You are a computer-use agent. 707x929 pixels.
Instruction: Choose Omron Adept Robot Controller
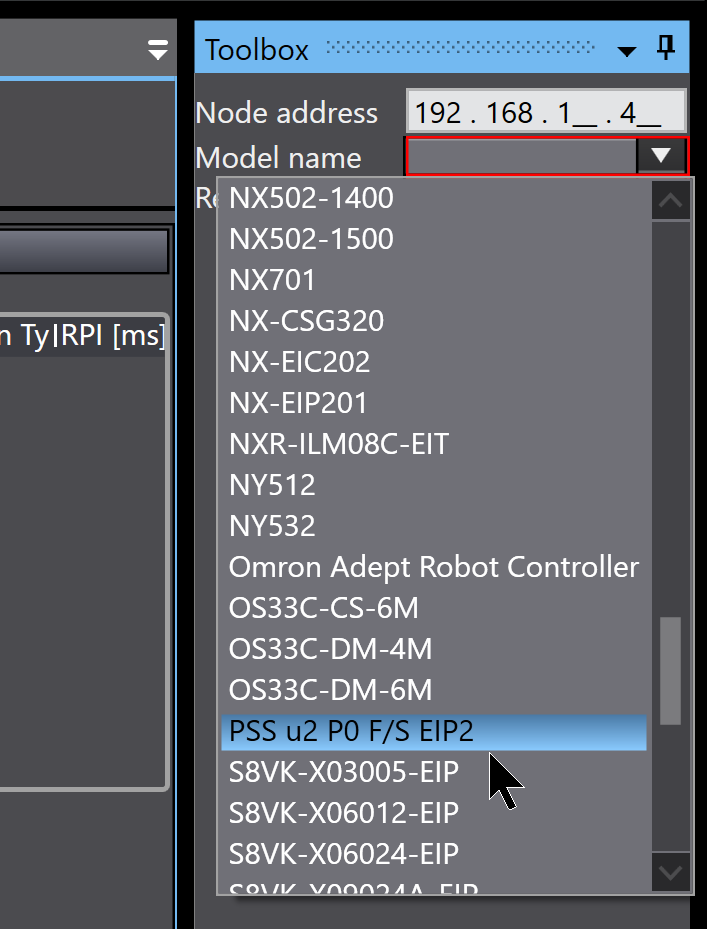(433, 567)
